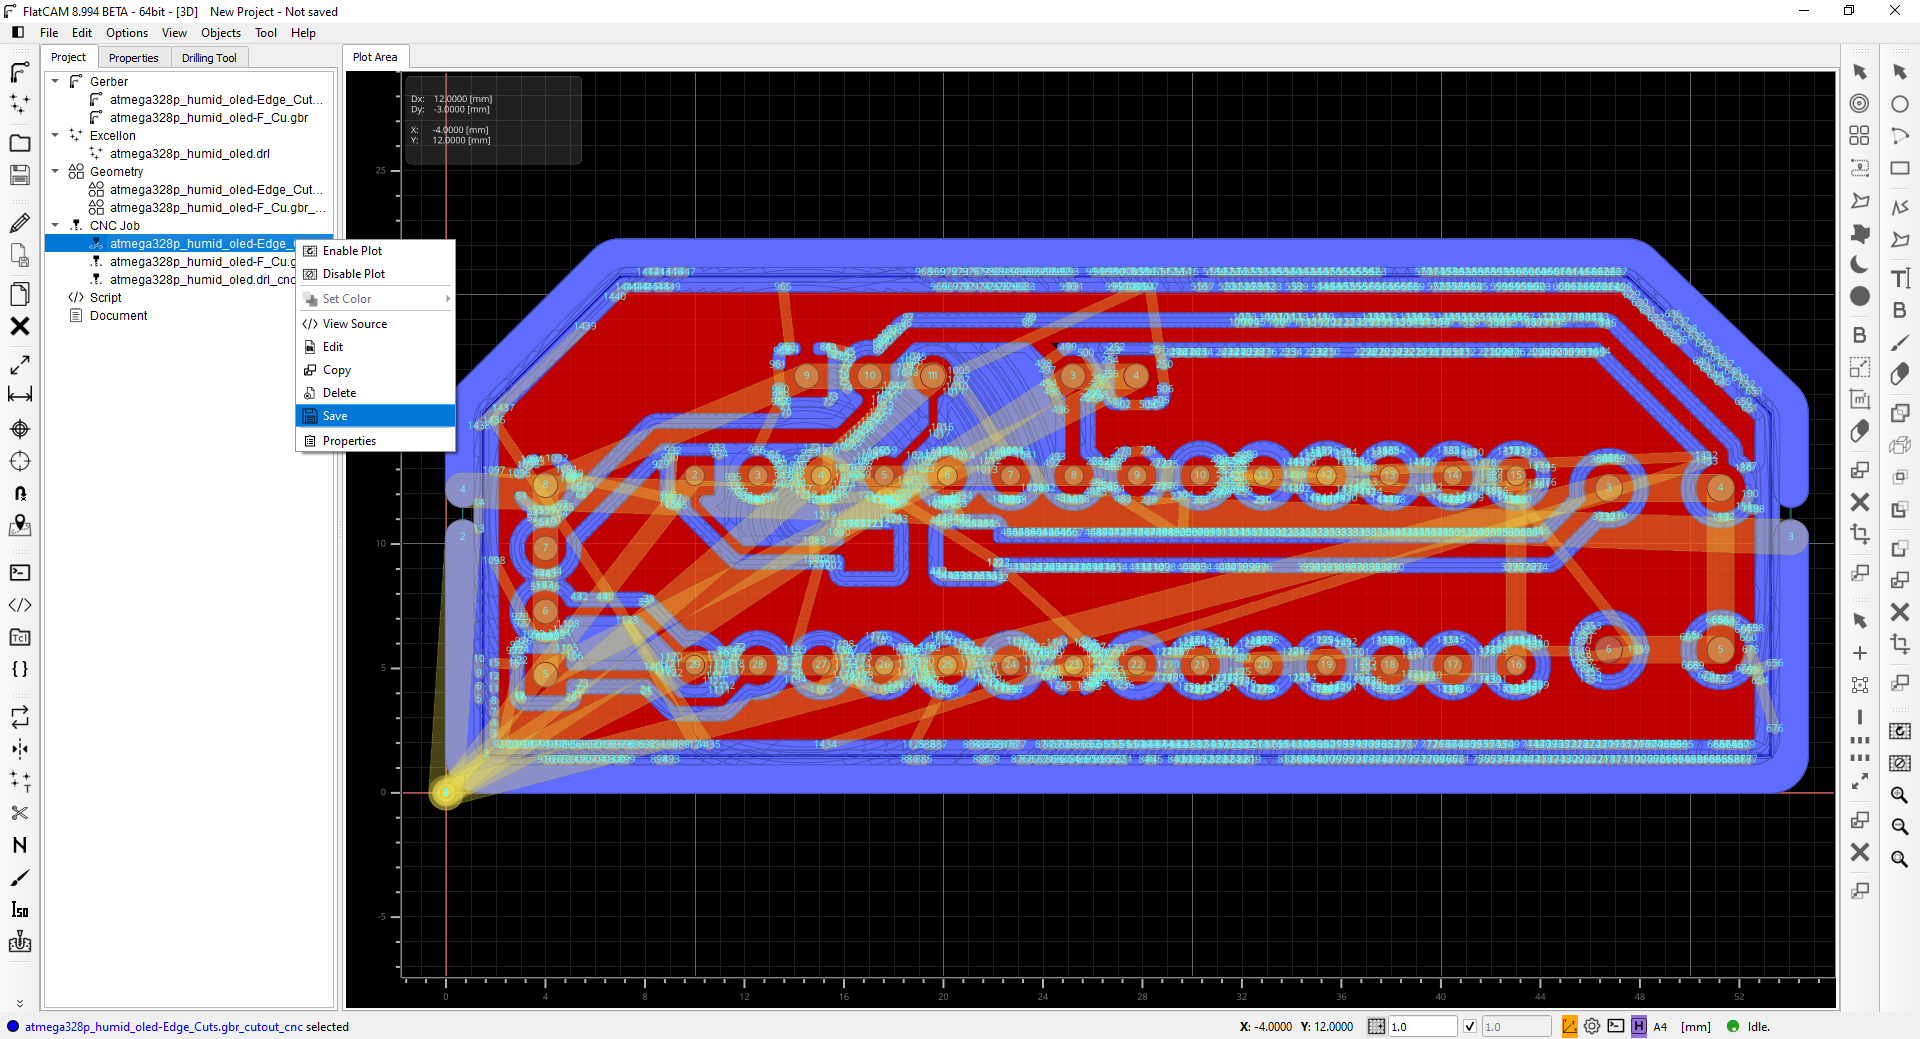Click the Zoom In magnifier icon
The width and height of the screenshot is (1920, 1039).
(x=1900, y=795)
